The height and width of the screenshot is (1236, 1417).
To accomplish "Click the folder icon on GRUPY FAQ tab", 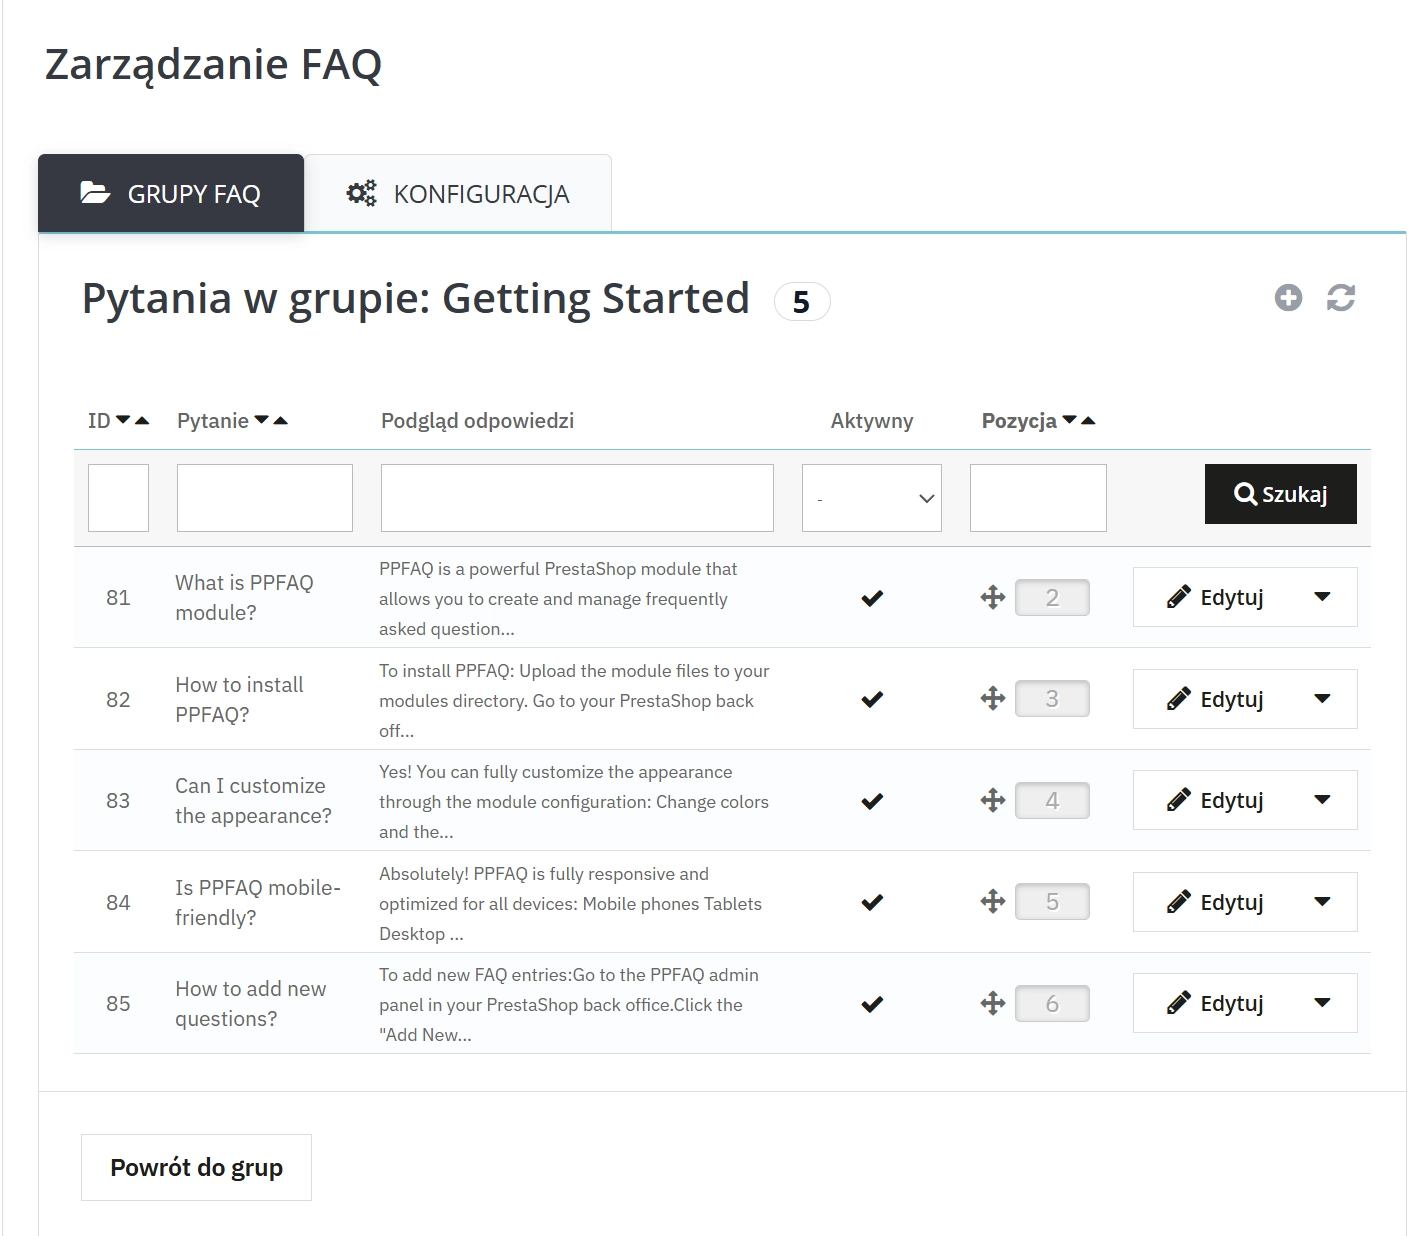I will click(x=94, y=192).
